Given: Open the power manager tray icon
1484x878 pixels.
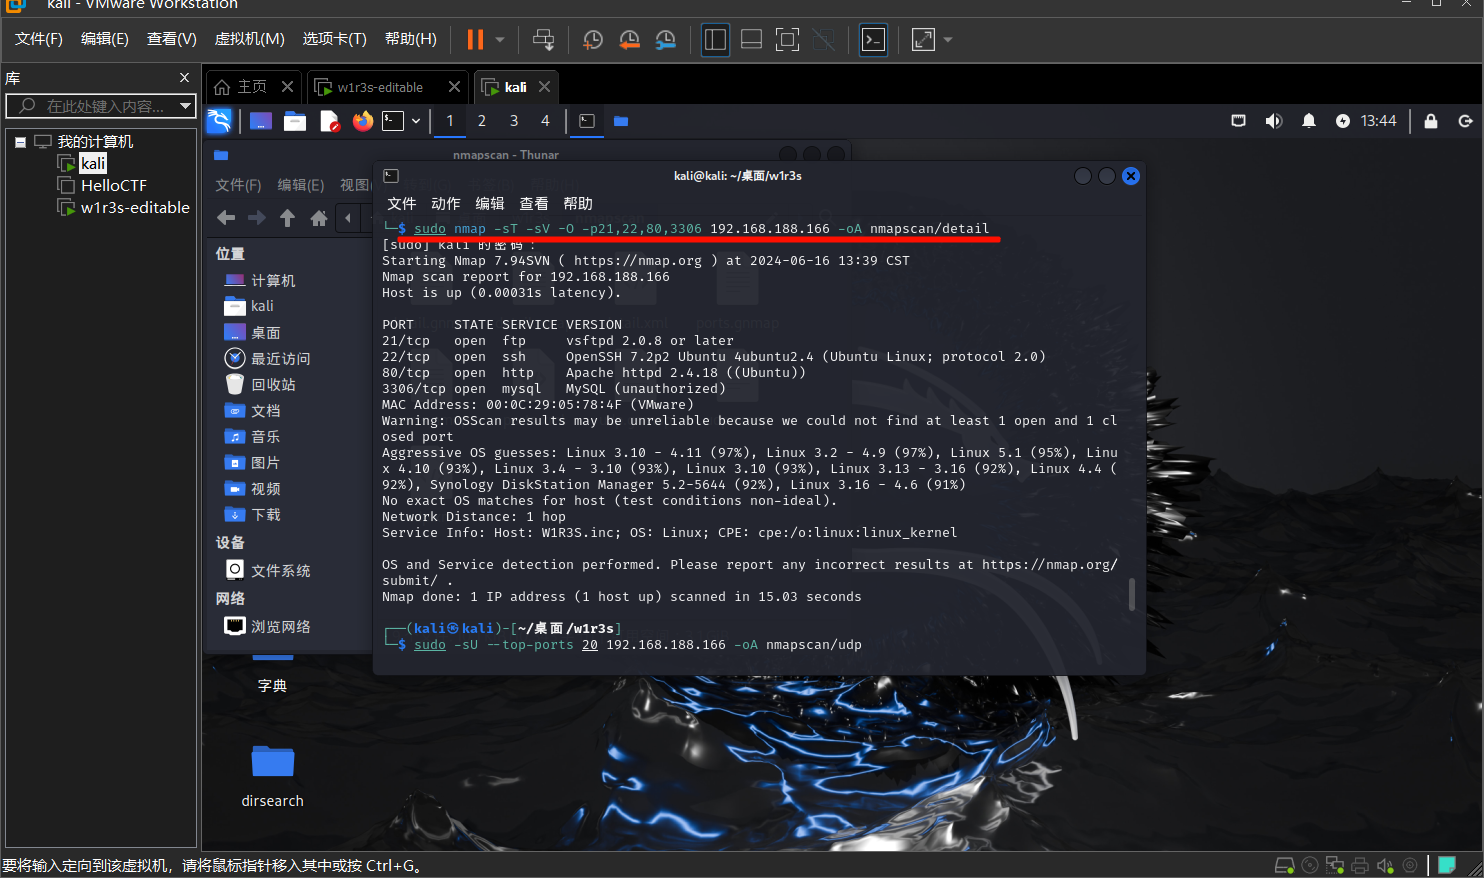Looking at the screenshot, I should (x=1343, y=121).
